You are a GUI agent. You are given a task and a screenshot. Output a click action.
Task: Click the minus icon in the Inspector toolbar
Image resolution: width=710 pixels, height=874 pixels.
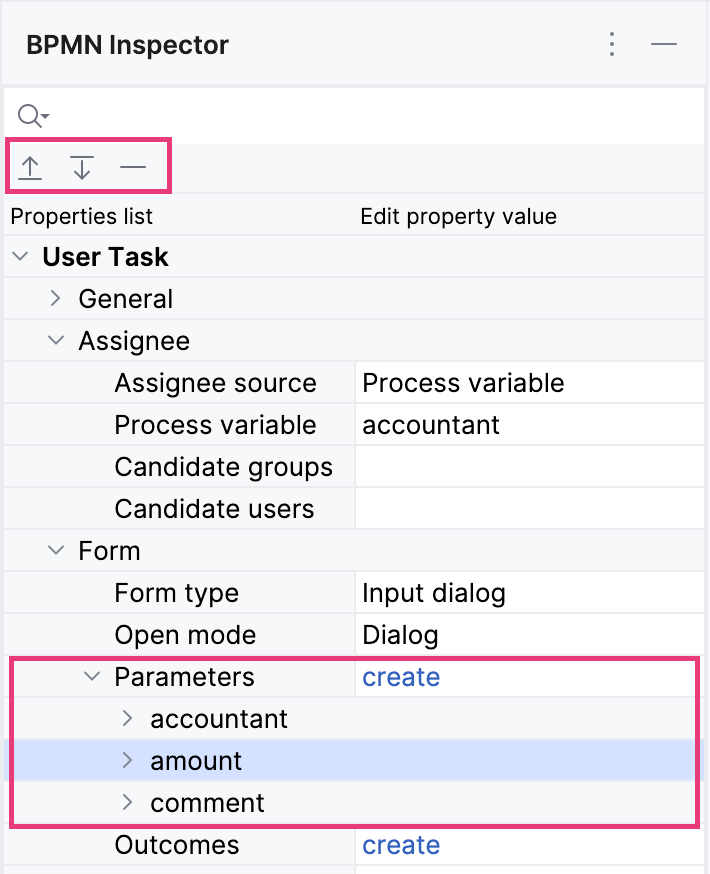pos(134,166)
